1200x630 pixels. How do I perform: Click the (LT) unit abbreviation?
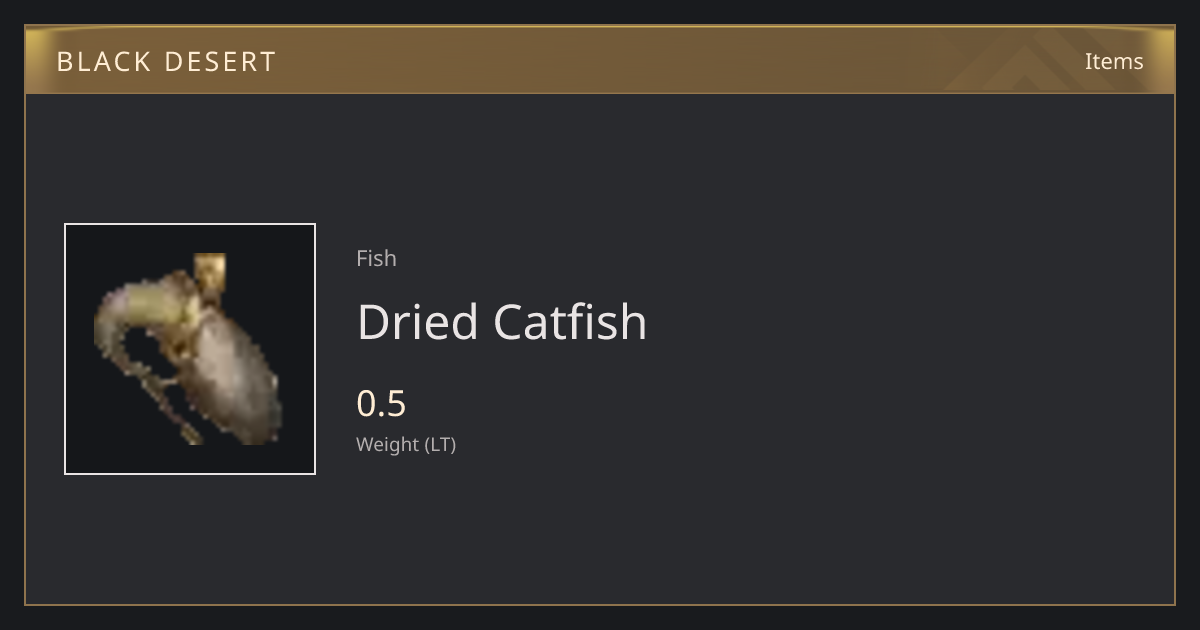click(x=441, y=445)
